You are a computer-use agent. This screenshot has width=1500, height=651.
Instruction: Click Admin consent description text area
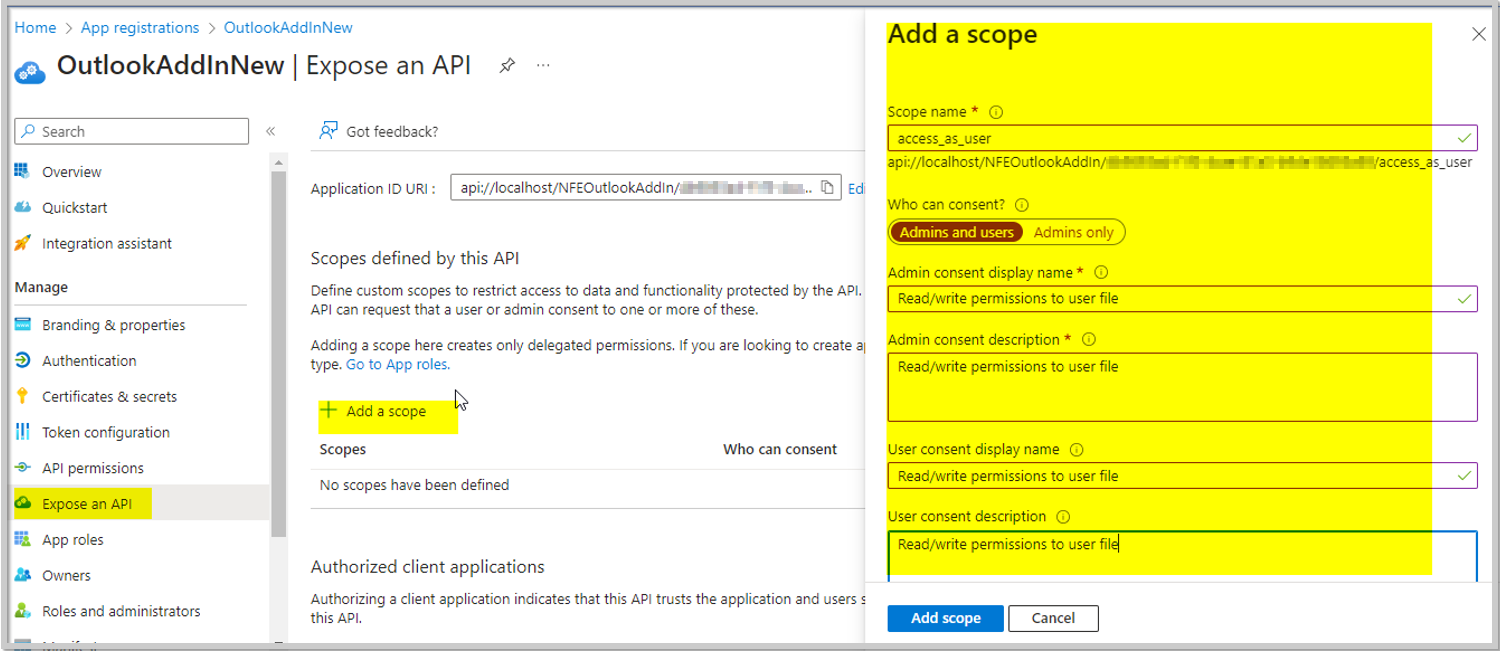(1182, 387)
